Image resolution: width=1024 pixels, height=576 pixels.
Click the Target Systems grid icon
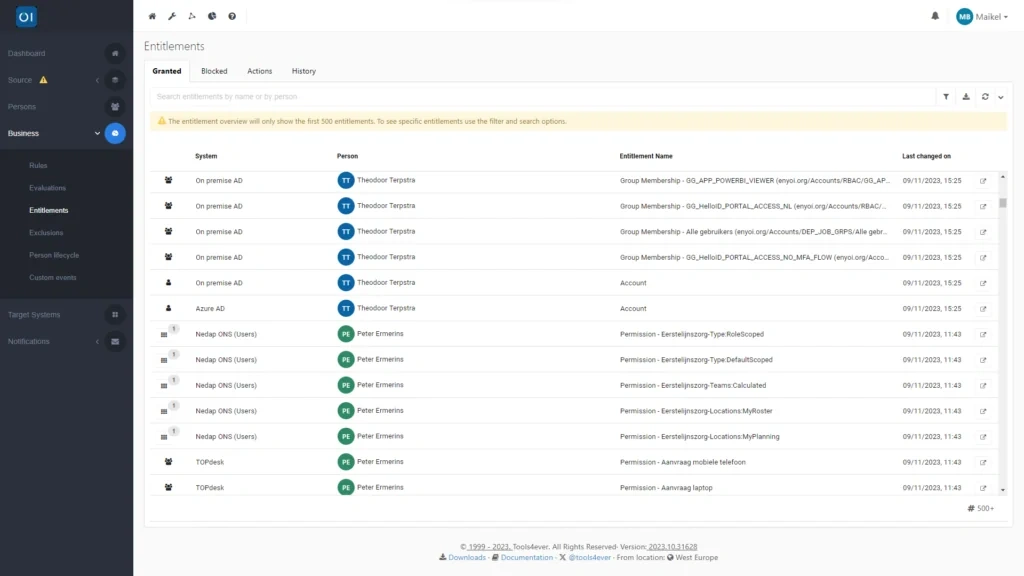click(x=115, y=315)
